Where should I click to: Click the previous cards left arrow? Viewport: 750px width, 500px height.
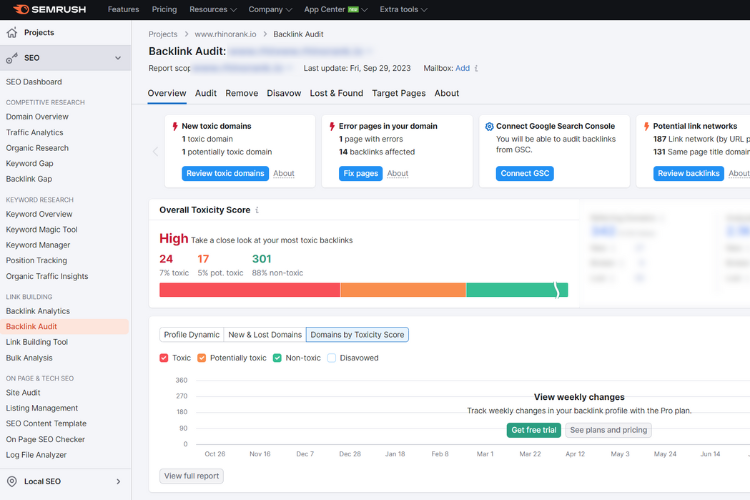[155, 152]
